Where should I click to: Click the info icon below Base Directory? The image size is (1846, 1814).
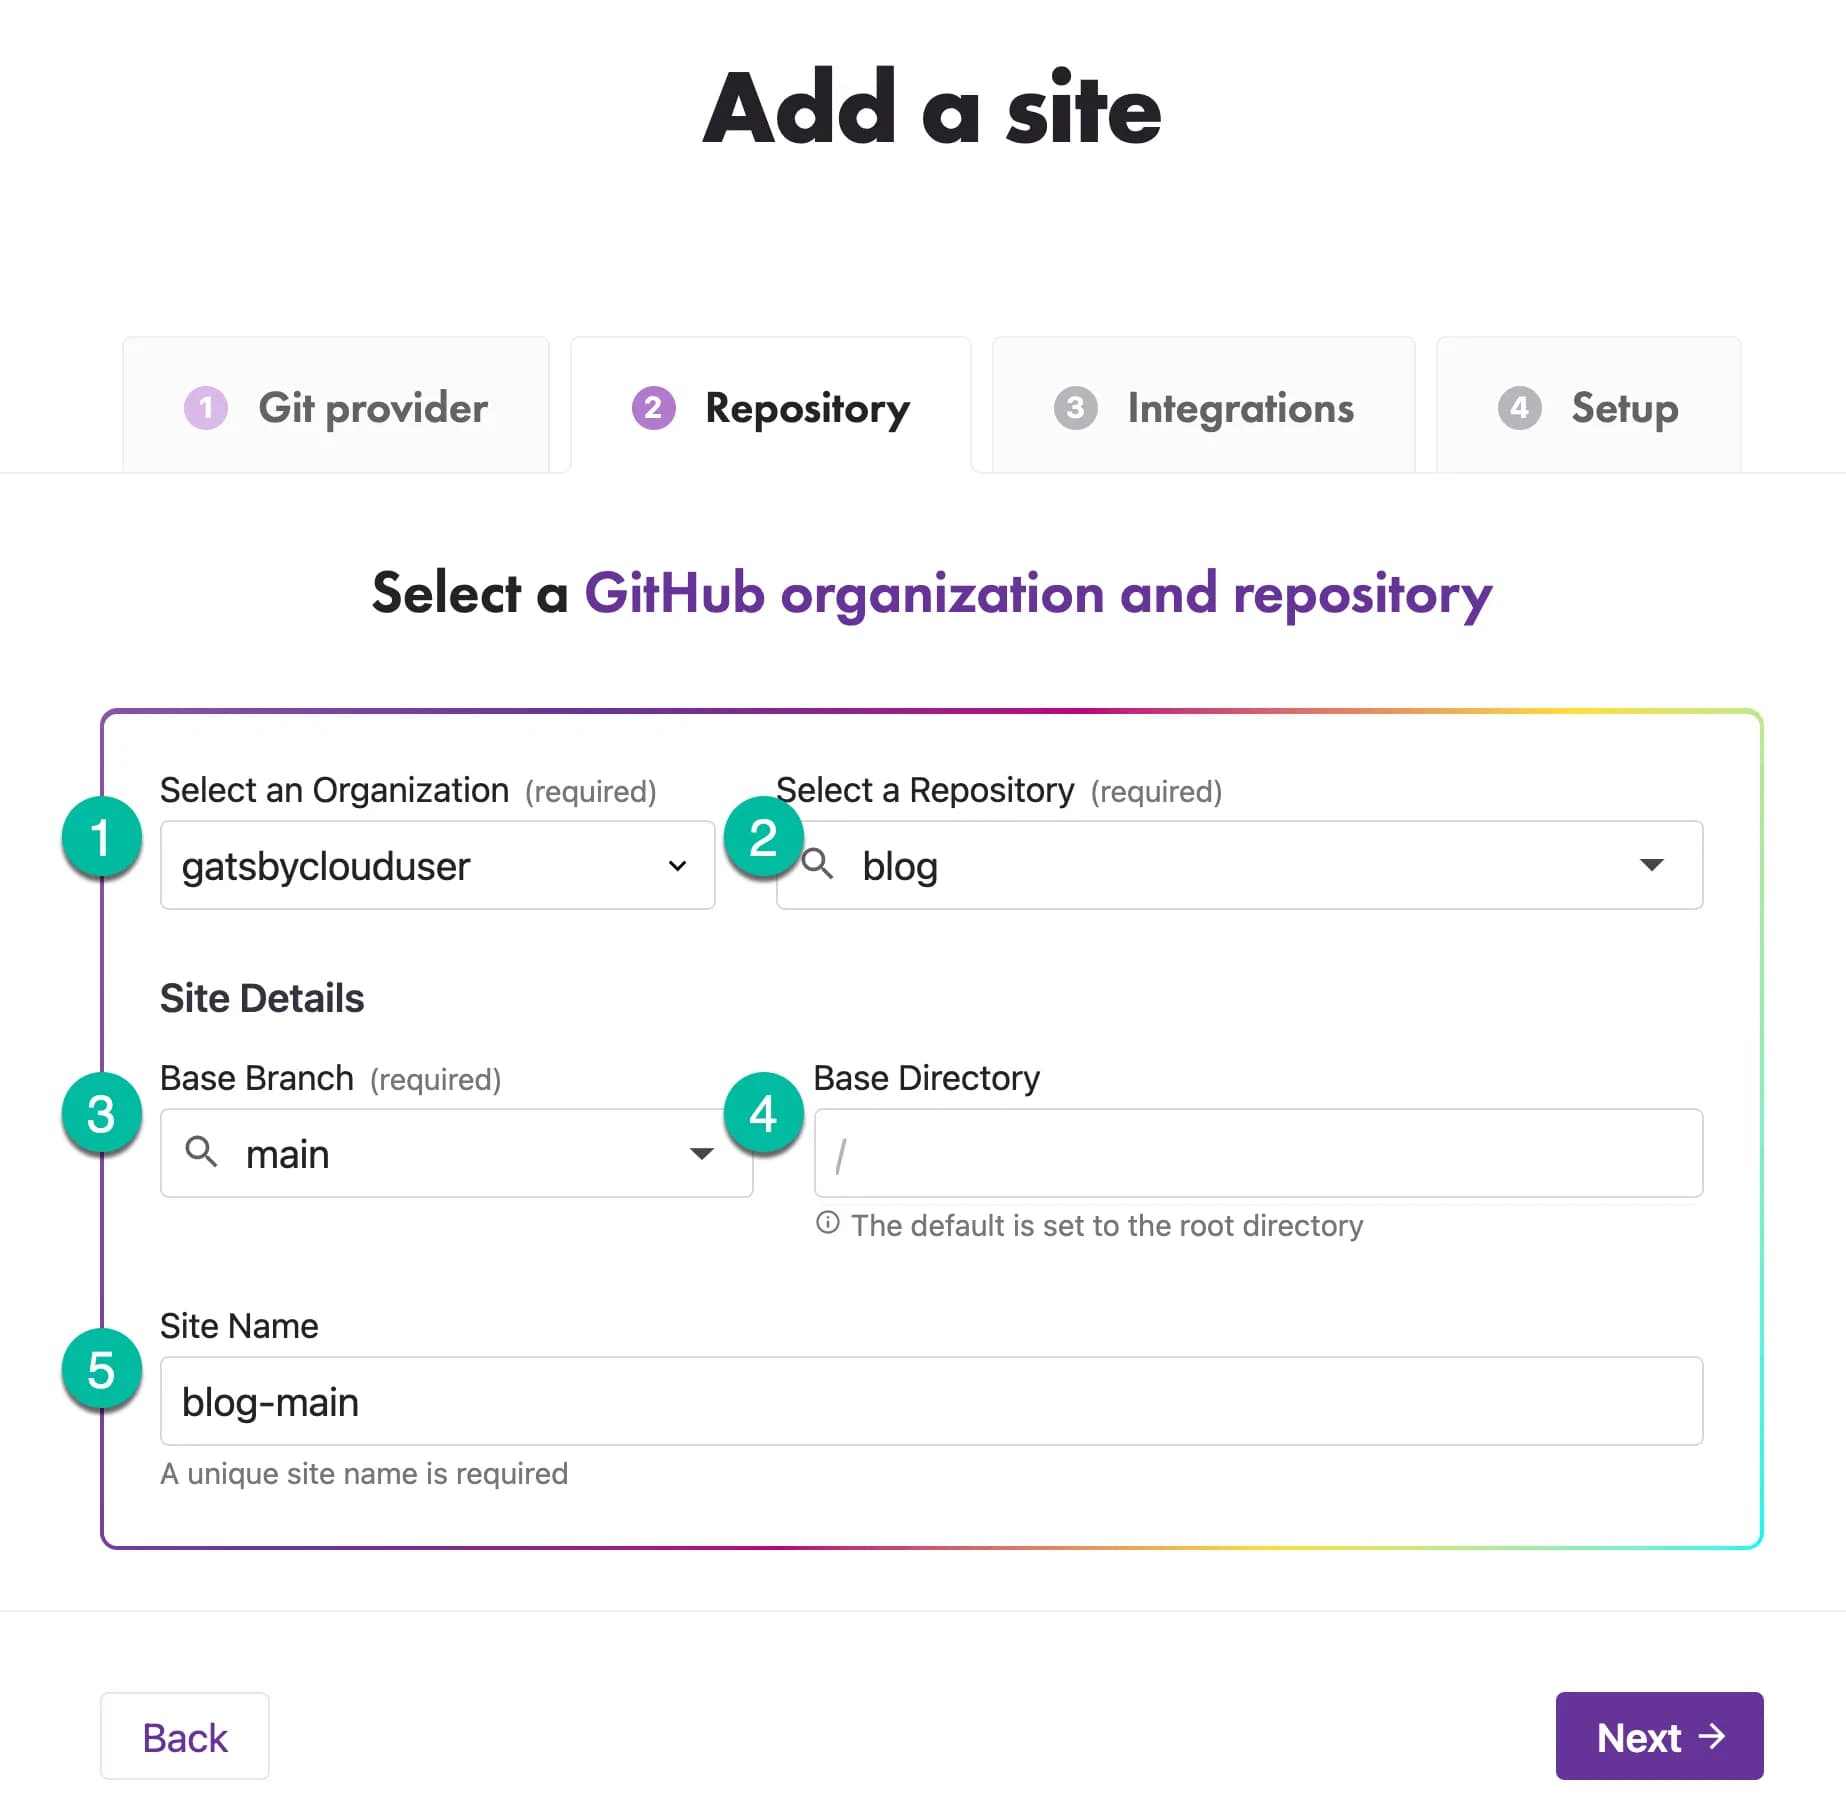tap(827, 1222)
